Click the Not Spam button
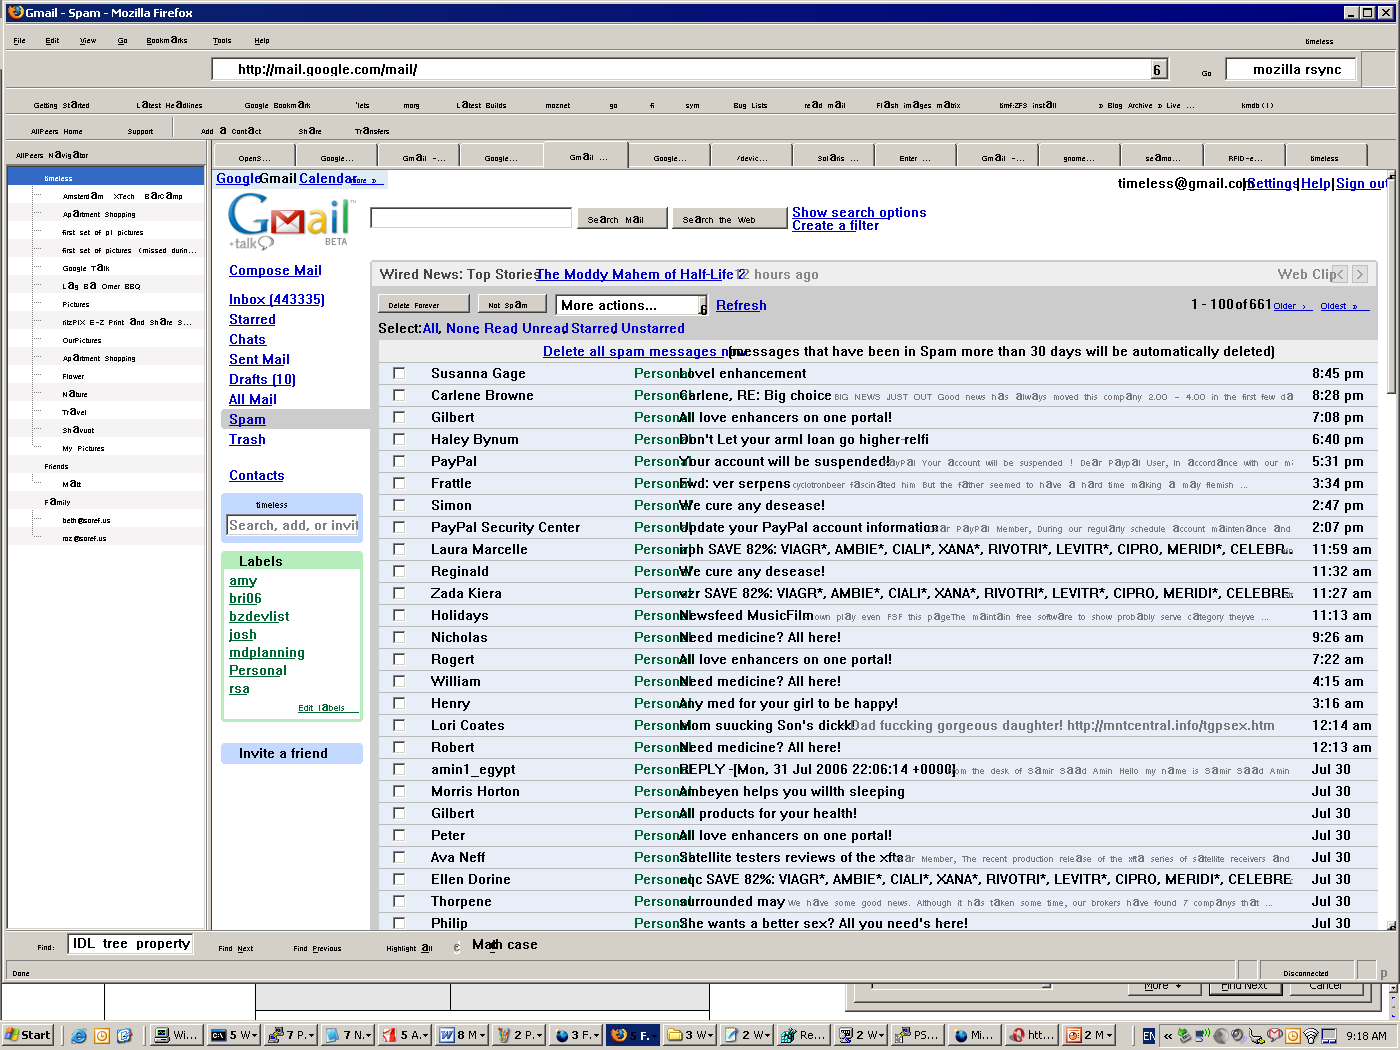 (512, 304)
